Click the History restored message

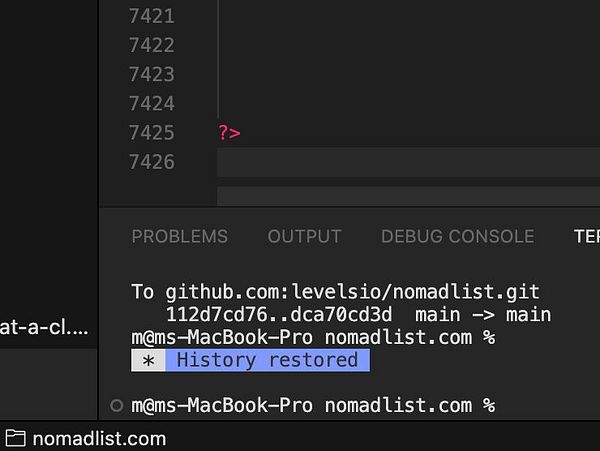pyautogui.click(x=267, y=360)
